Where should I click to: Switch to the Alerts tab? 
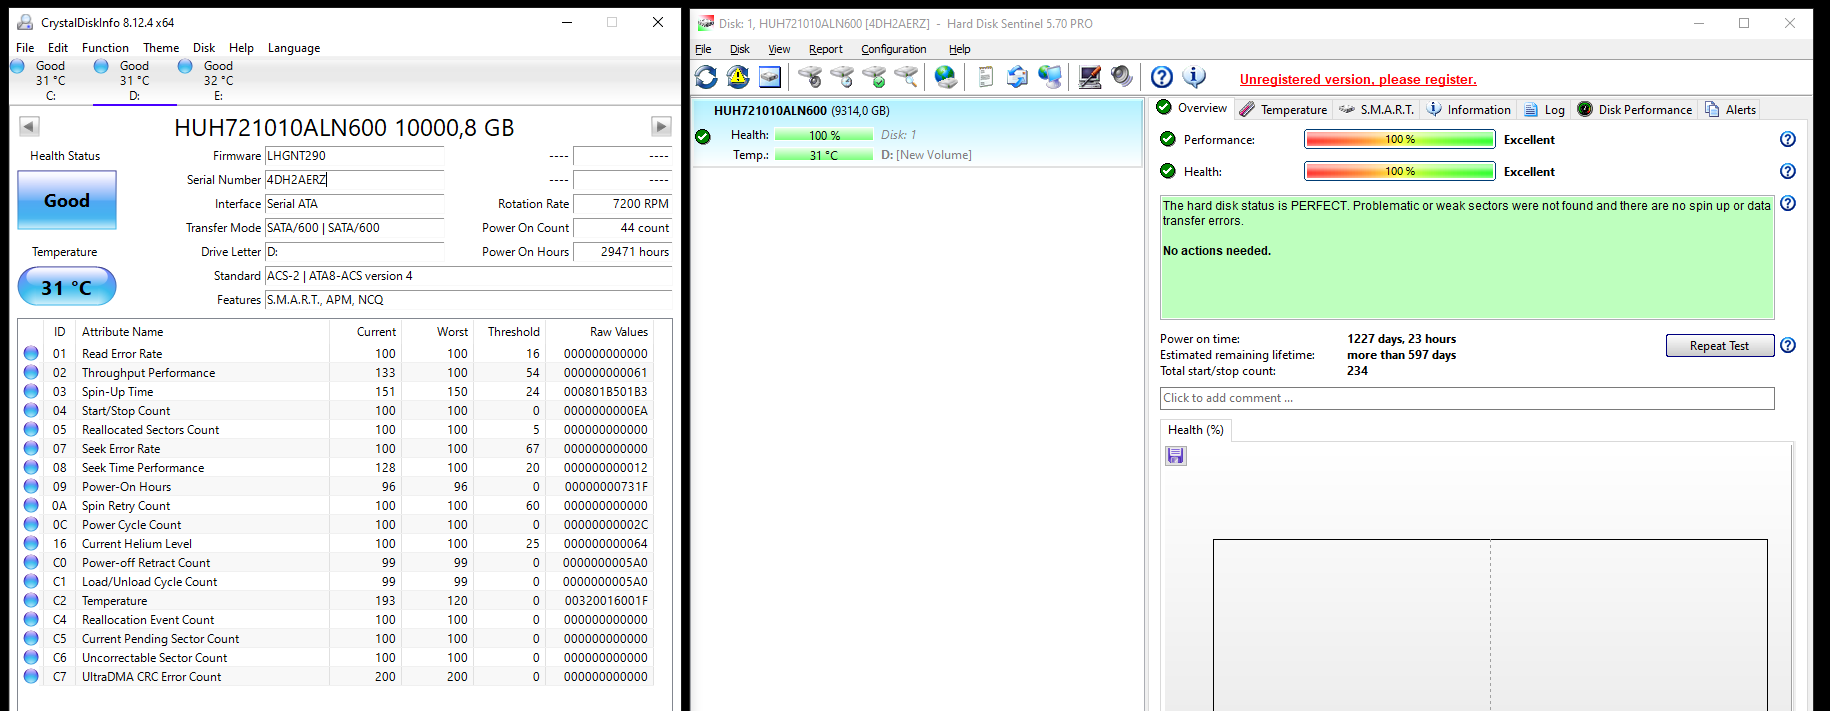tap(1730, 110)
